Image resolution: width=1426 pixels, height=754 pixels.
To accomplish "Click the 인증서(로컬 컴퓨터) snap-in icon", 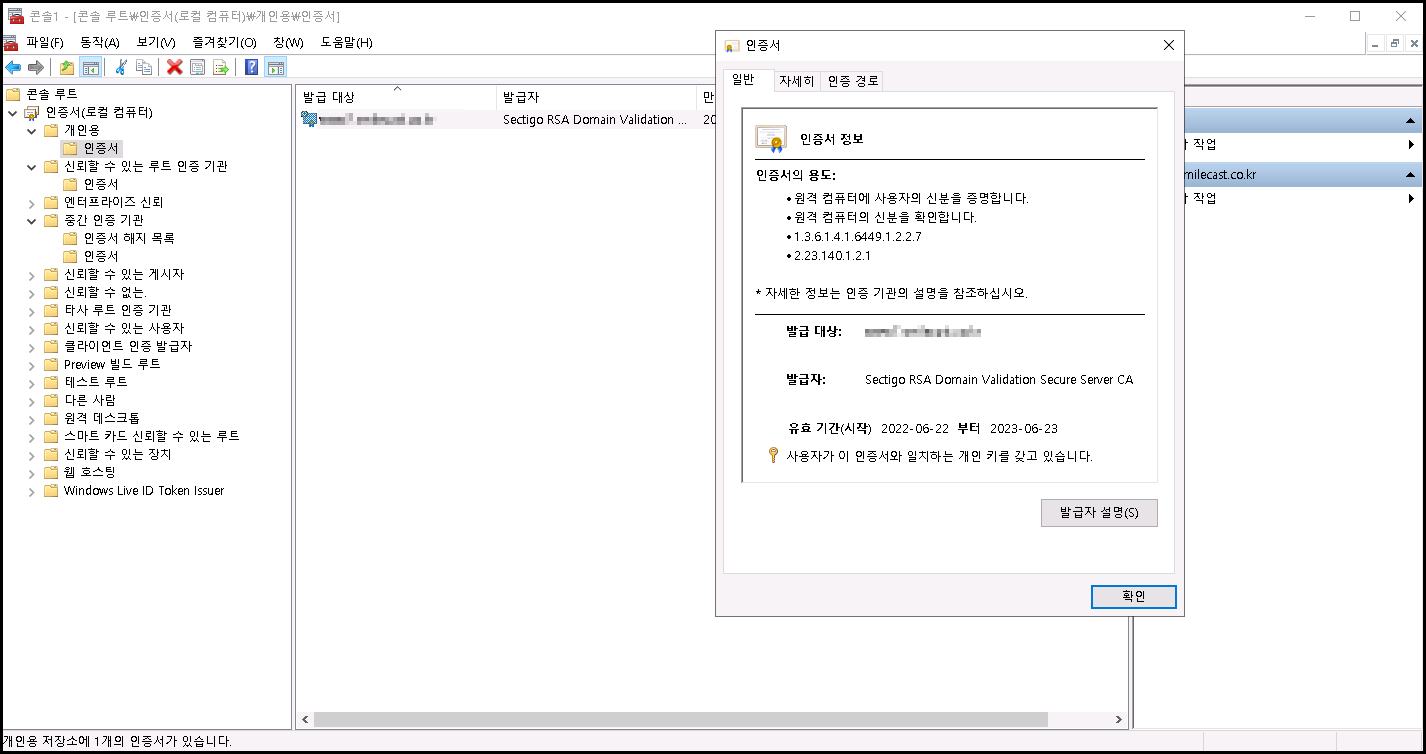I will (x=32, y=112).
